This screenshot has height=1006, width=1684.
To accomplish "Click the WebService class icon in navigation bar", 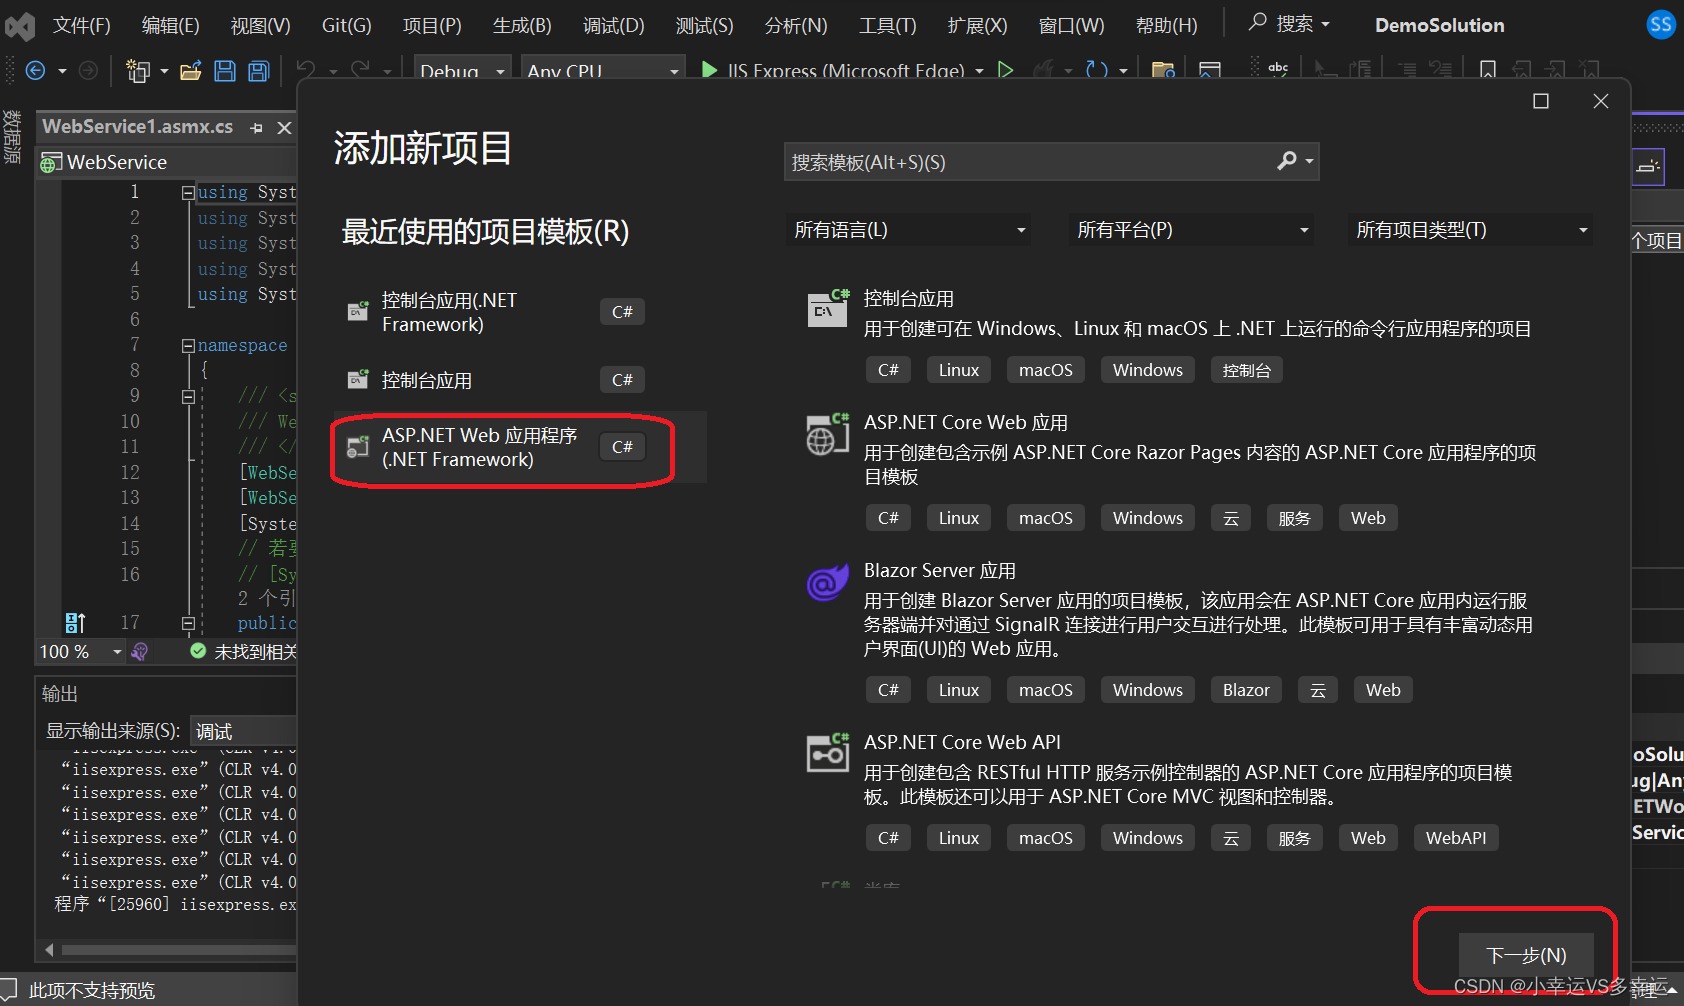I will coord(51,163).
